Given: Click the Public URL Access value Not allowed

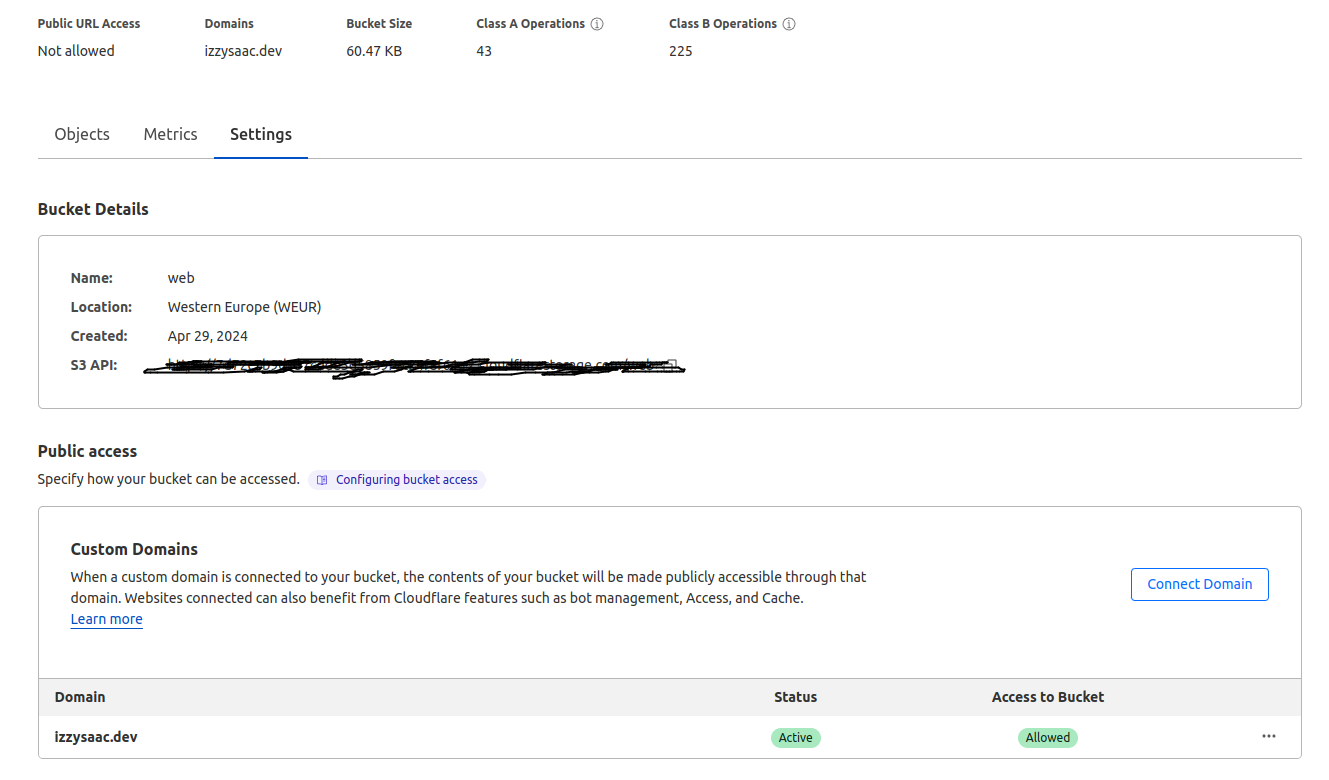Looking at the screenshot, I should (x=76, y=50).
